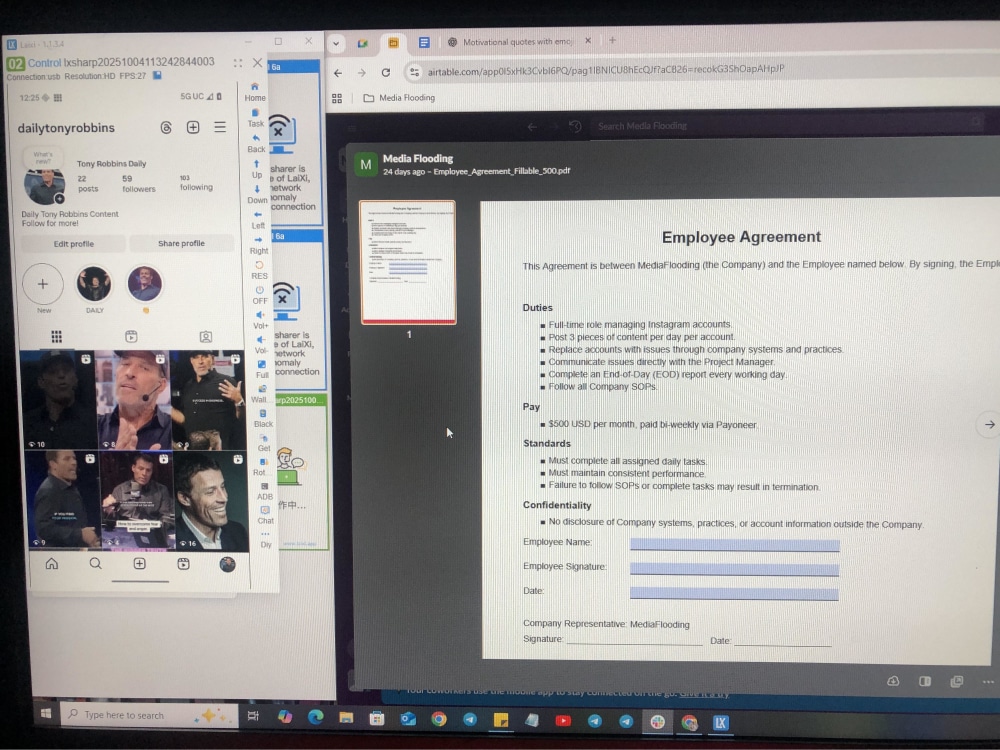Toggle the OFF power control in Laixi

[x=260, y=295]
